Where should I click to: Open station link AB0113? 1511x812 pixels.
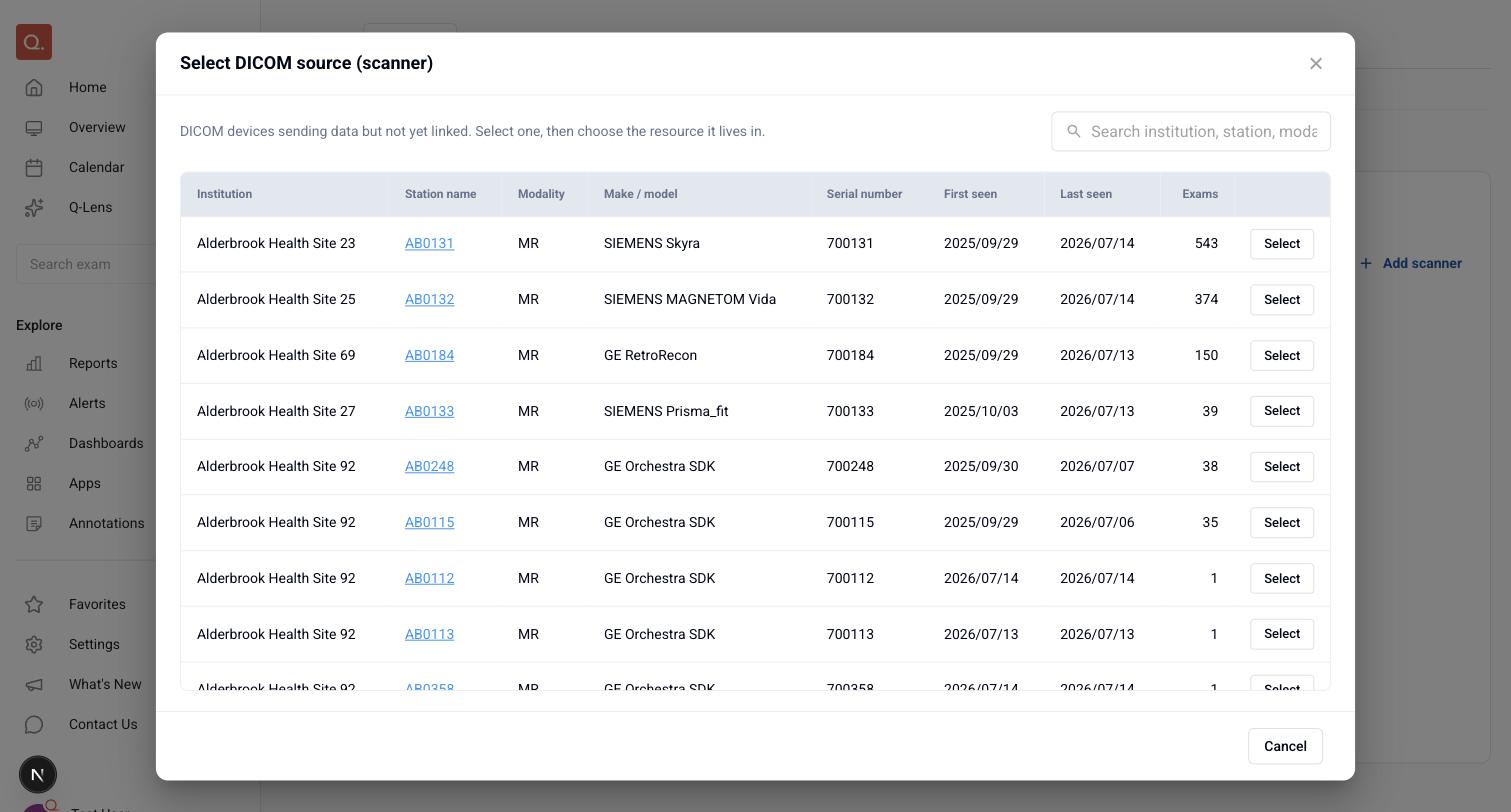coord(429,634)
